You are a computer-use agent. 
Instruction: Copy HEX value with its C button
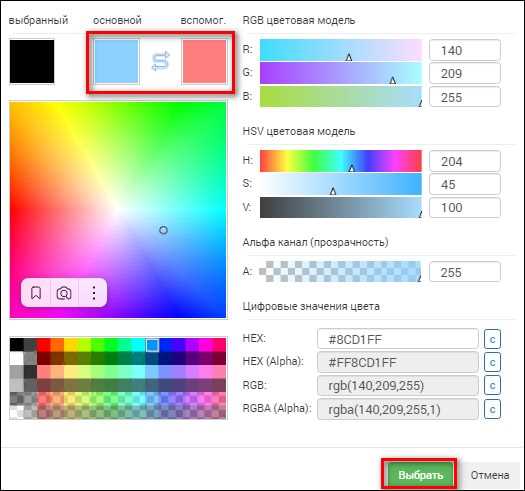492,339
